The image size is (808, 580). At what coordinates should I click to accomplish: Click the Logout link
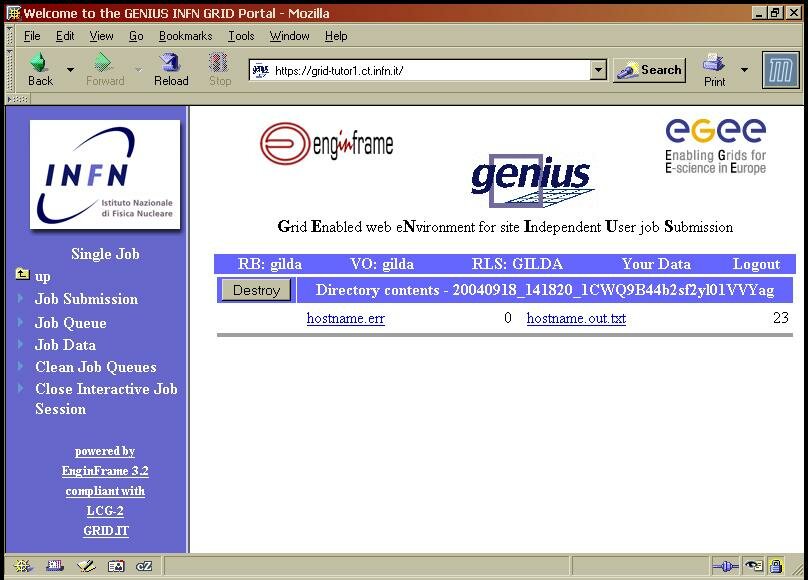[x=756, y=264]
